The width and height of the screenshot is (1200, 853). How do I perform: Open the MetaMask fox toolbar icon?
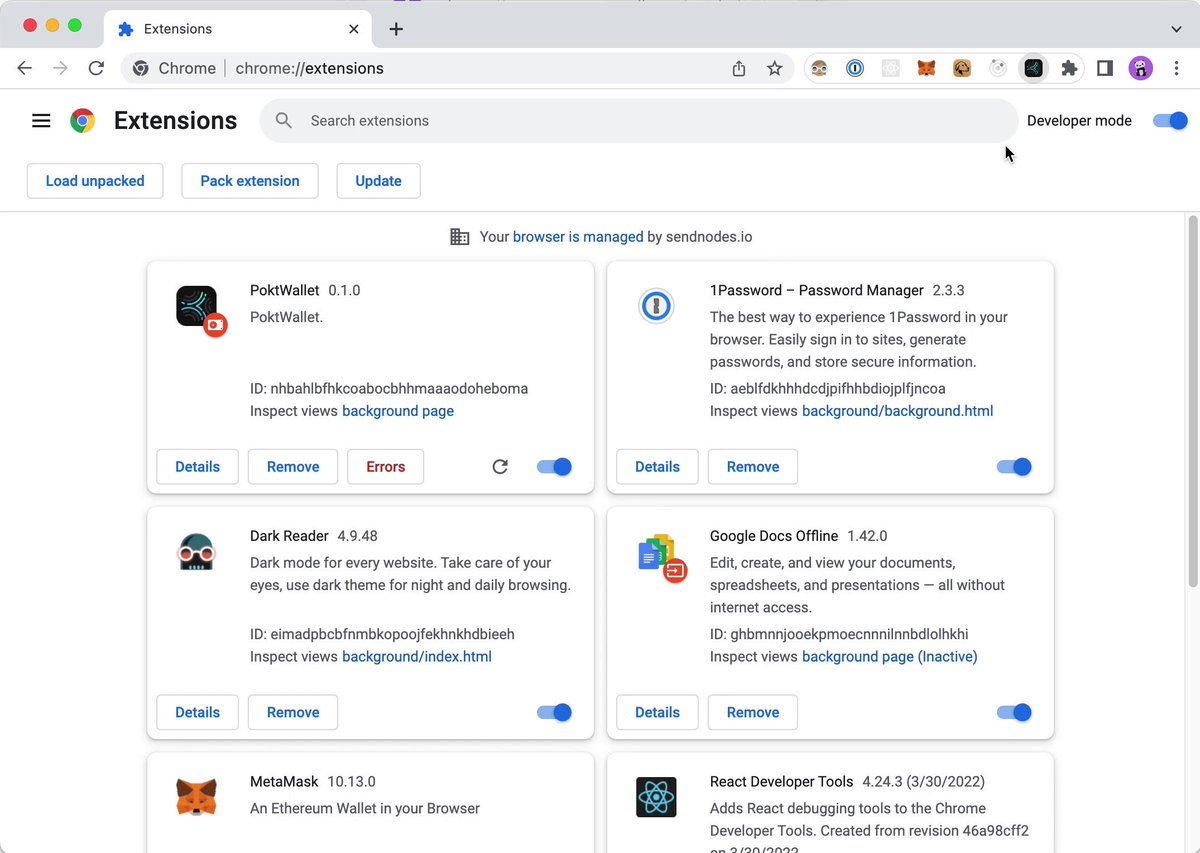click(927, 68)
